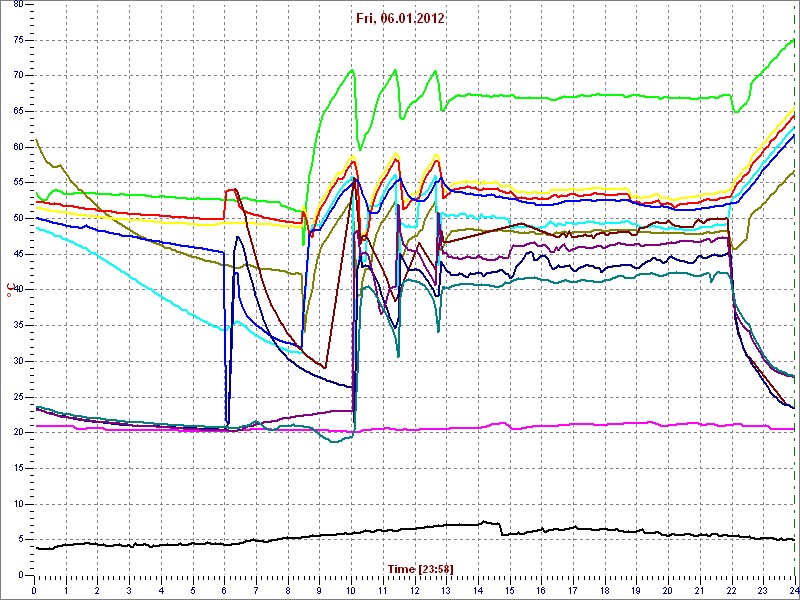Click hour label 4 on time axis
Screen dimensions: 800x600
[161, 589]
